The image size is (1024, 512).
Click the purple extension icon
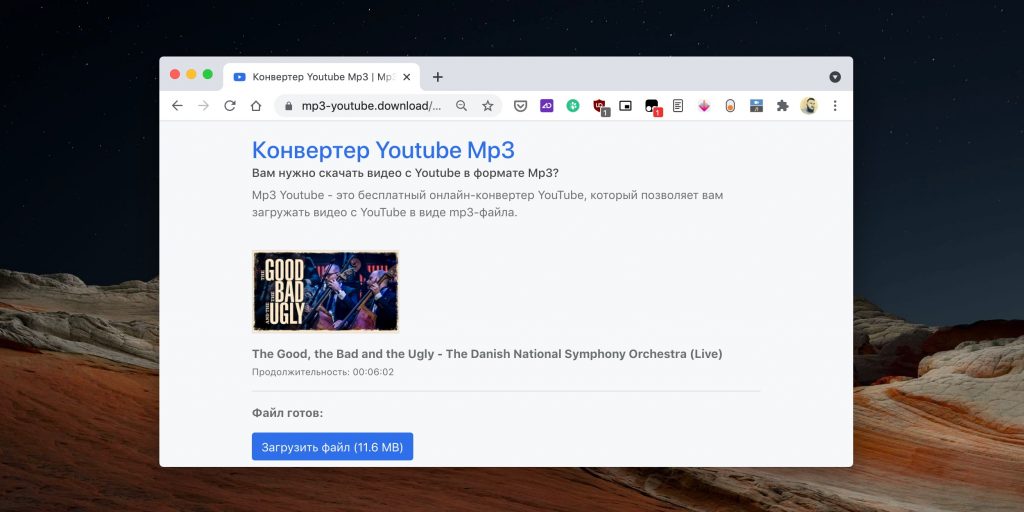(x=547, y=106)
